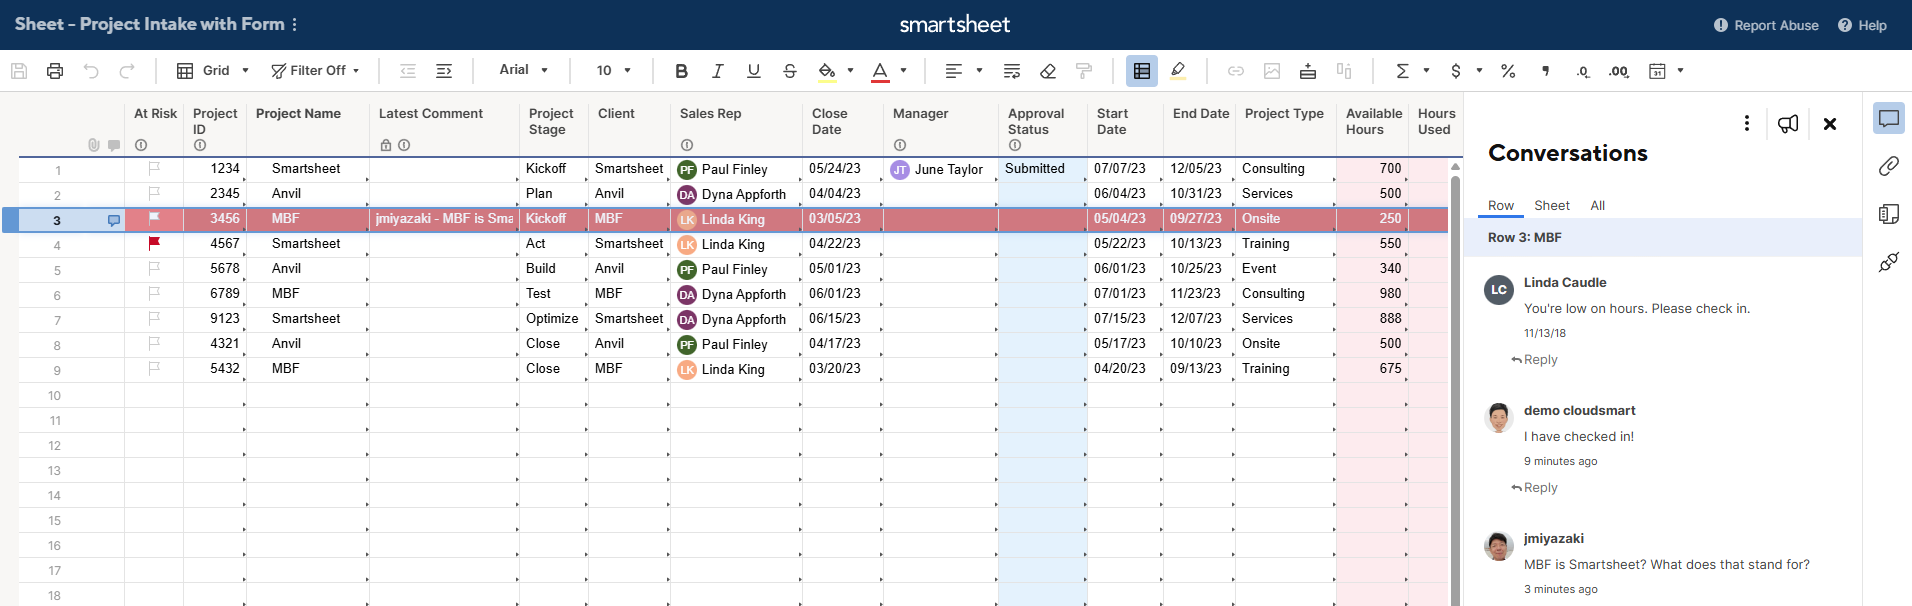Toggle At Risk flag for row 1
The width and height of the screenshot is (1912, 606).
(154, 168)
